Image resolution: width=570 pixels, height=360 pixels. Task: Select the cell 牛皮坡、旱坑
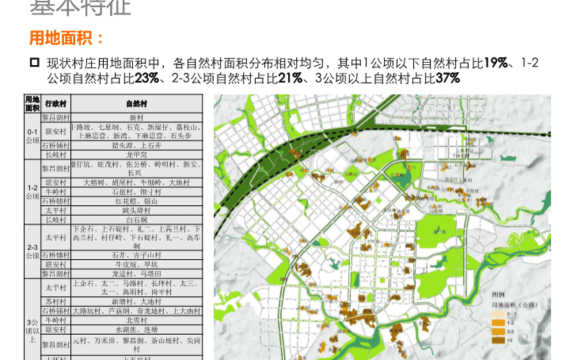click(x=137, y=264)
